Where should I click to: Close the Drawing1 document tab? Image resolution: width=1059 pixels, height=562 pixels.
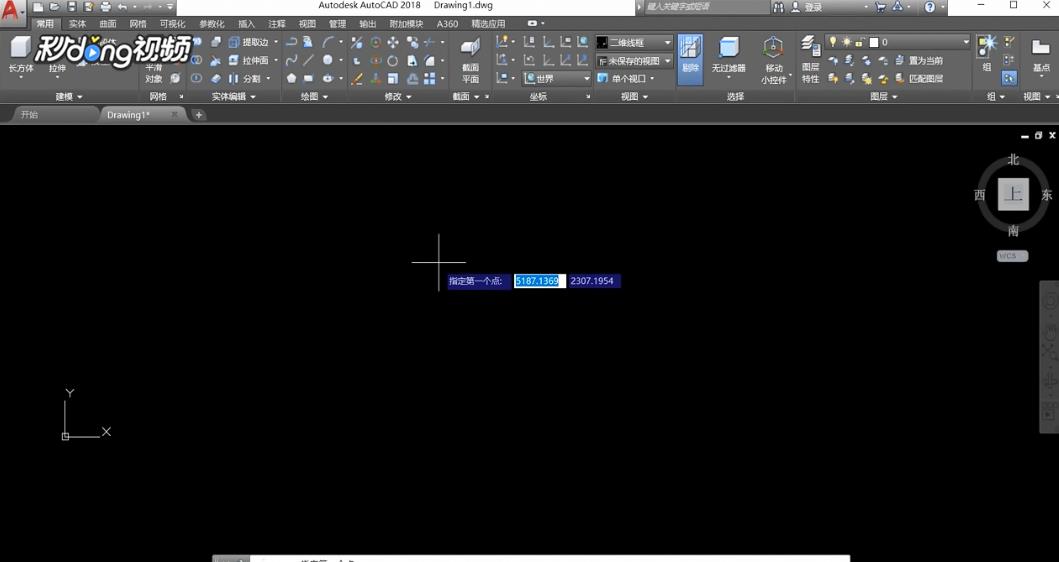pyautogui.click(x=174, y=115)
